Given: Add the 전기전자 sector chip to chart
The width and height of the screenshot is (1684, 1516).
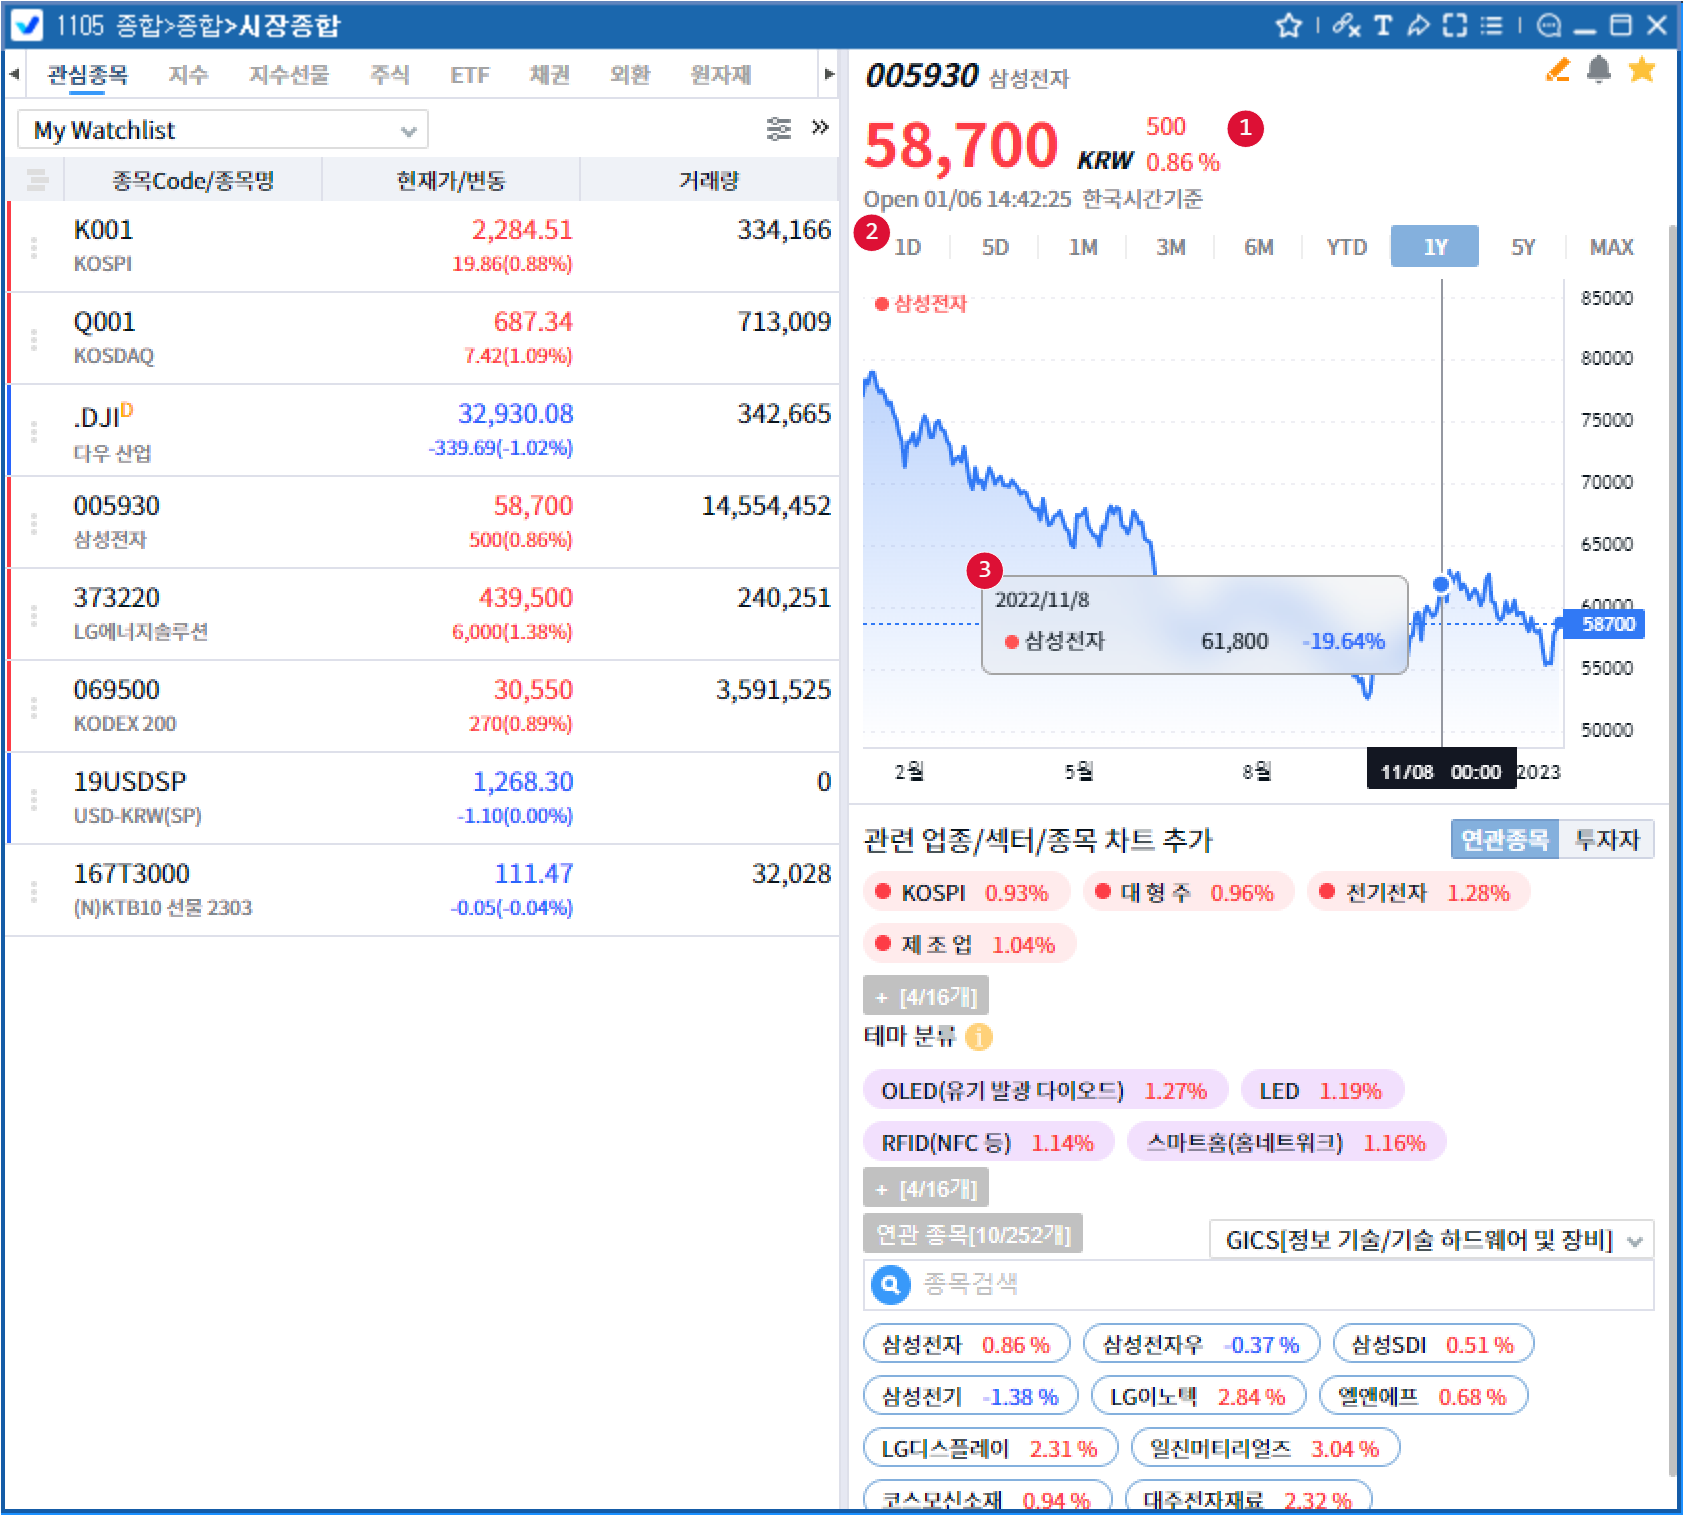Looking at the screenshot, I should point(1417,892).
